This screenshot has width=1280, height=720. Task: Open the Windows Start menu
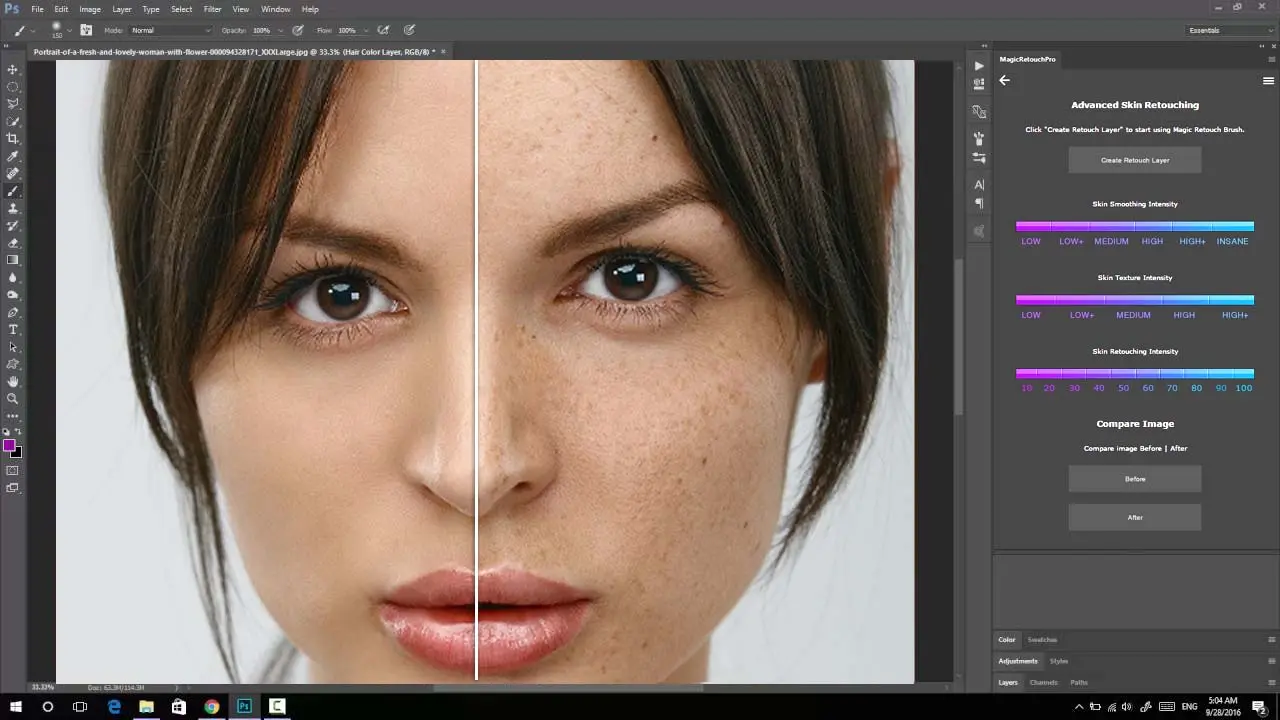click(x=16, y=706)
